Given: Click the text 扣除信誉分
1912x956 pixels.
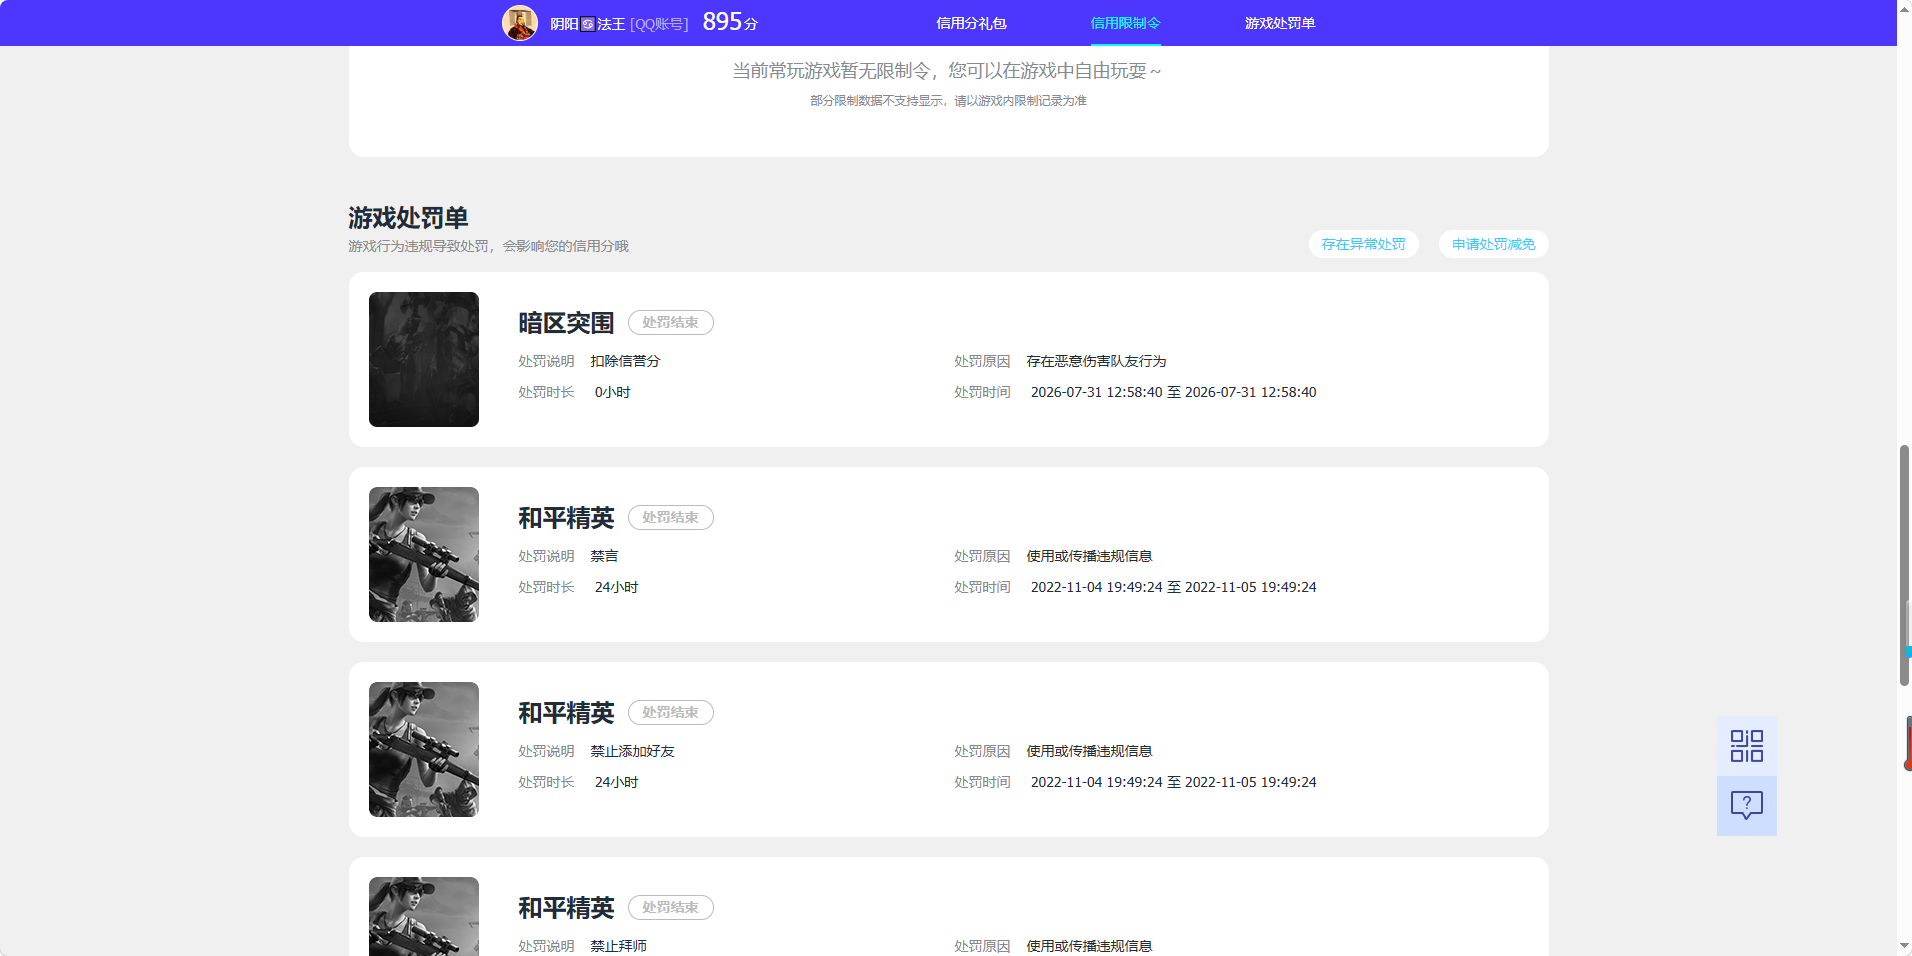Looking at the screenshot, I should point(625,361).
